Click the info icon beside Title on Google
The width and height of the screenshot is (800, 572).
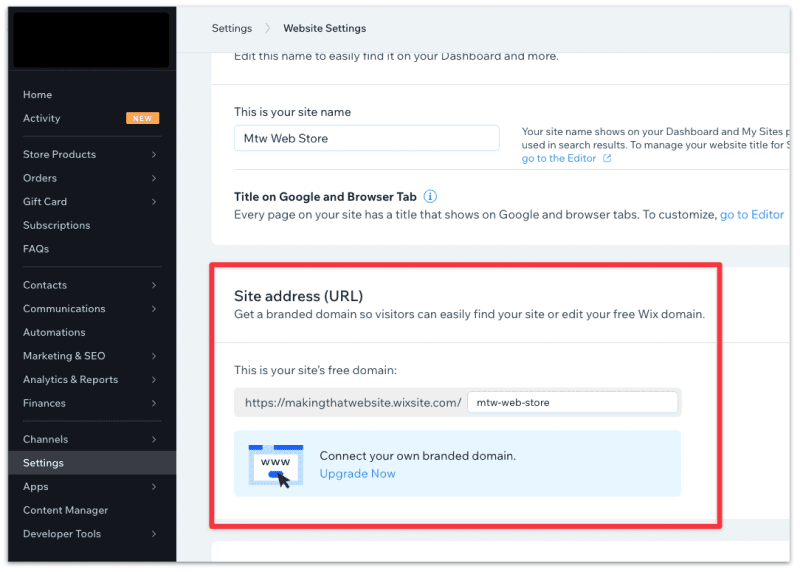click(430, 196)
